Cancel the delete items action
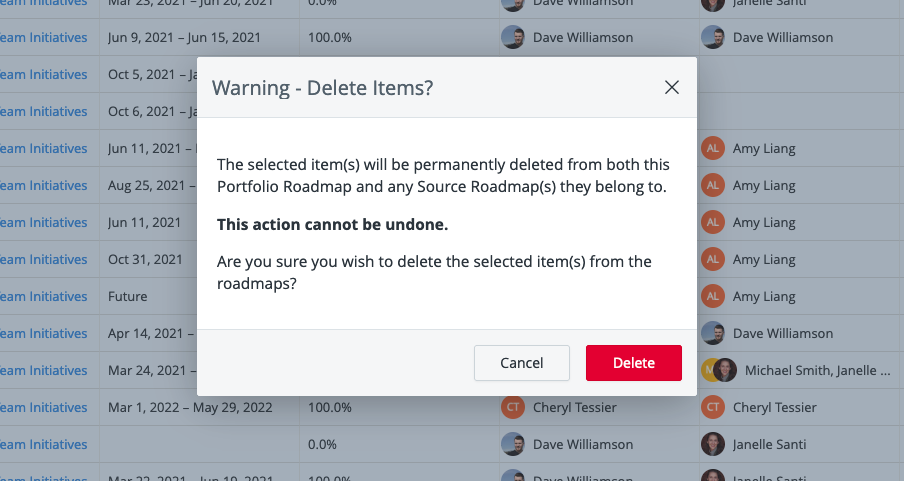 click(522, 363)
